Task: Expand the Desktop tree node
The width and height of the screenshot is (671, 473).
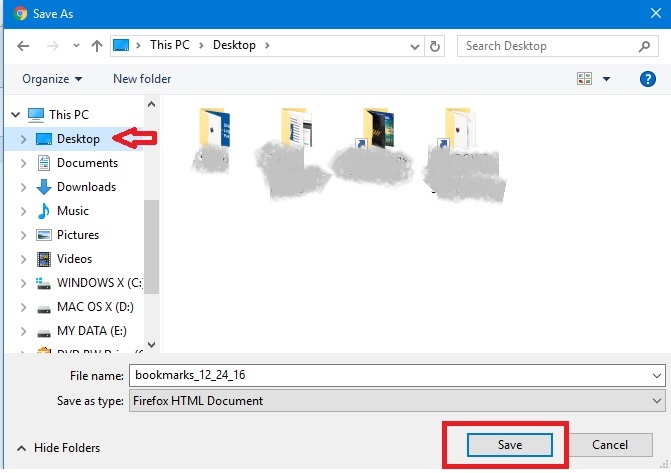Action: pos(24,139)
